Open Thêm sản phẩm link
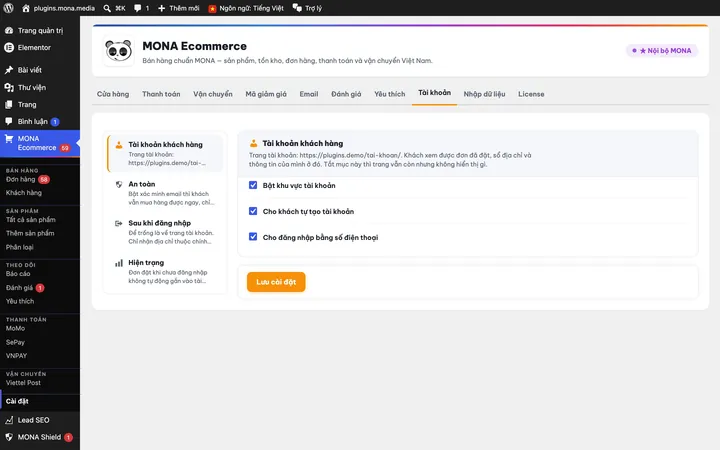 click(30, 233)
